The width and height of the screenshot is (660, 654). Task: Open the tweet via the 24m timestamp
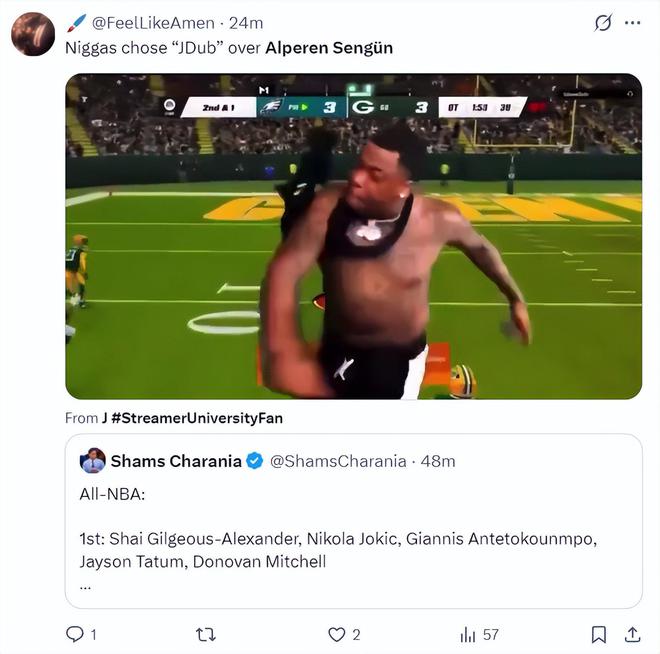[x=246, y=22]
